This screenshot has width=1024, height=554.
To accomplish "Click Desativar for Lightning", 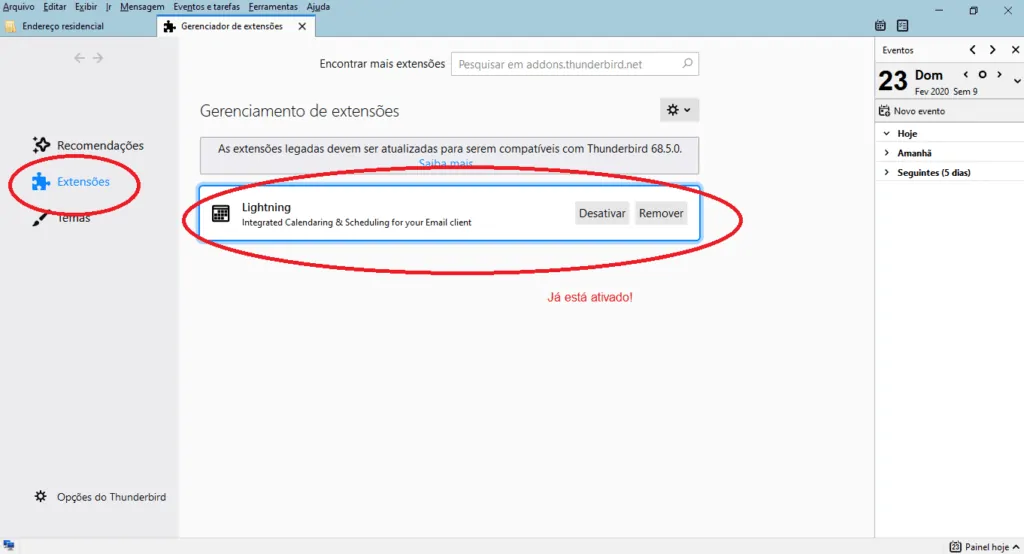I will 601,213.
